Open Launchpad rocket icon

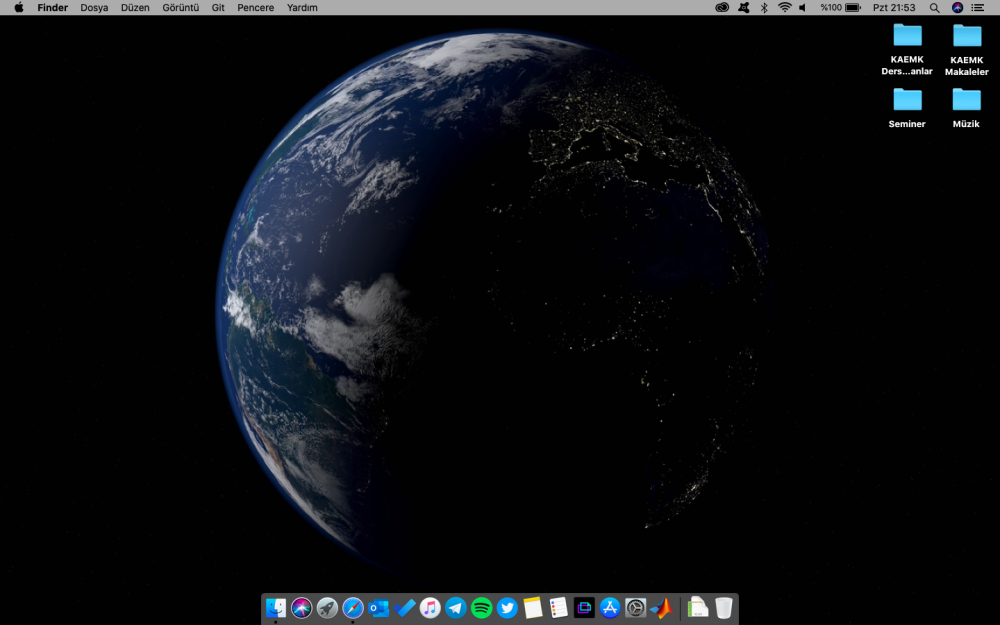pyautogui.click(x=327, y=607)
